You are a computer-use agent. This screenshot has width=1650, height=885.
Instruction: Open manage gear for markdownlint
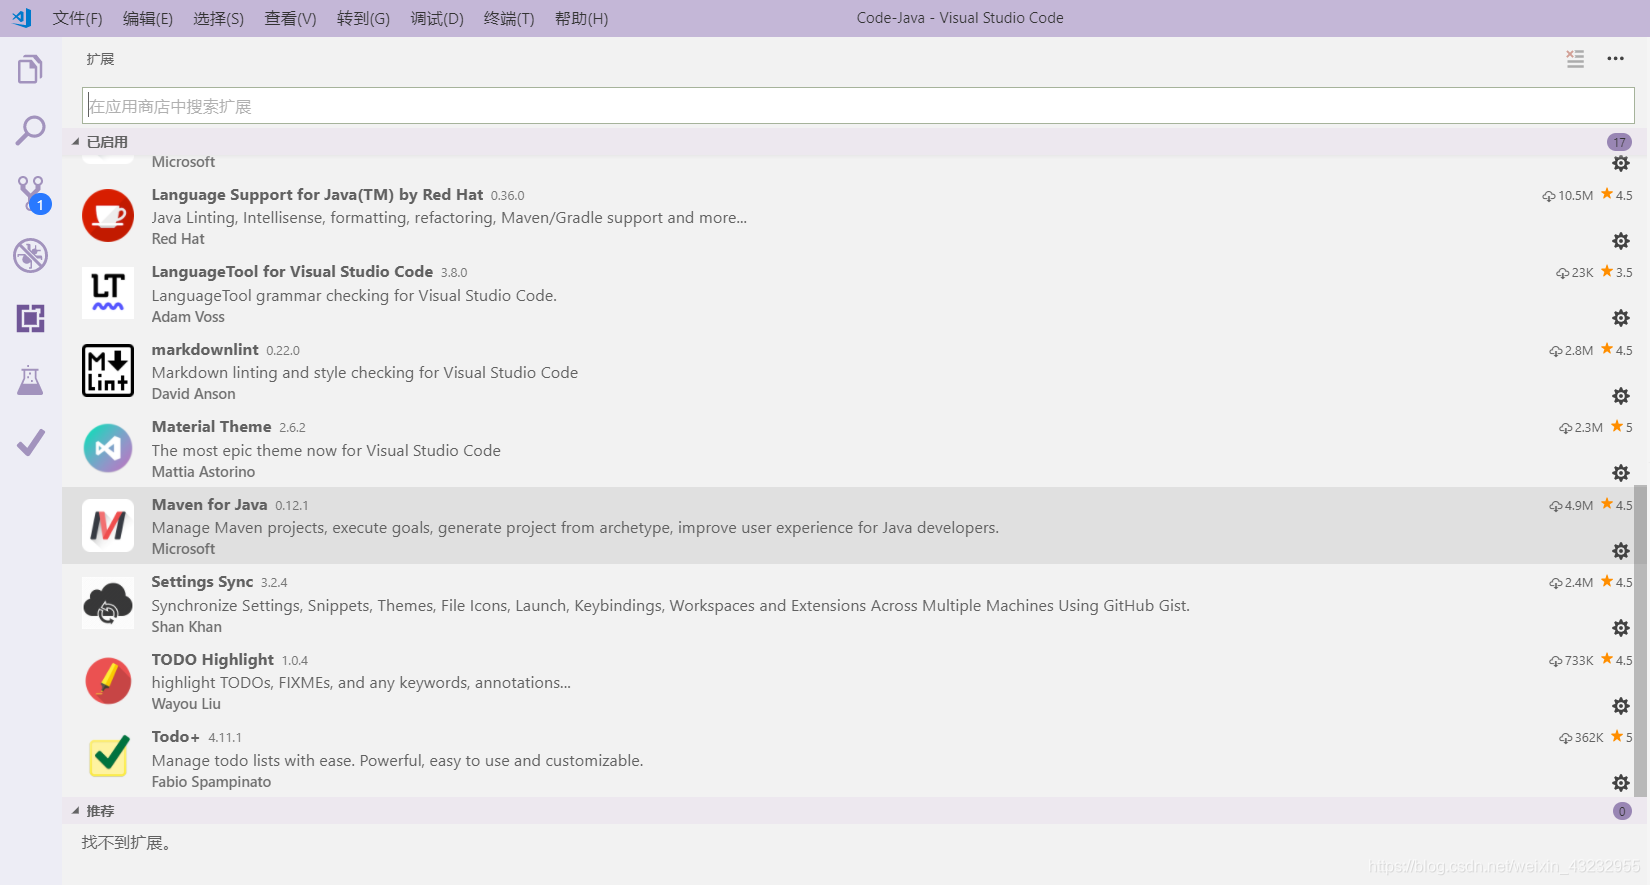coord(1621,396)
